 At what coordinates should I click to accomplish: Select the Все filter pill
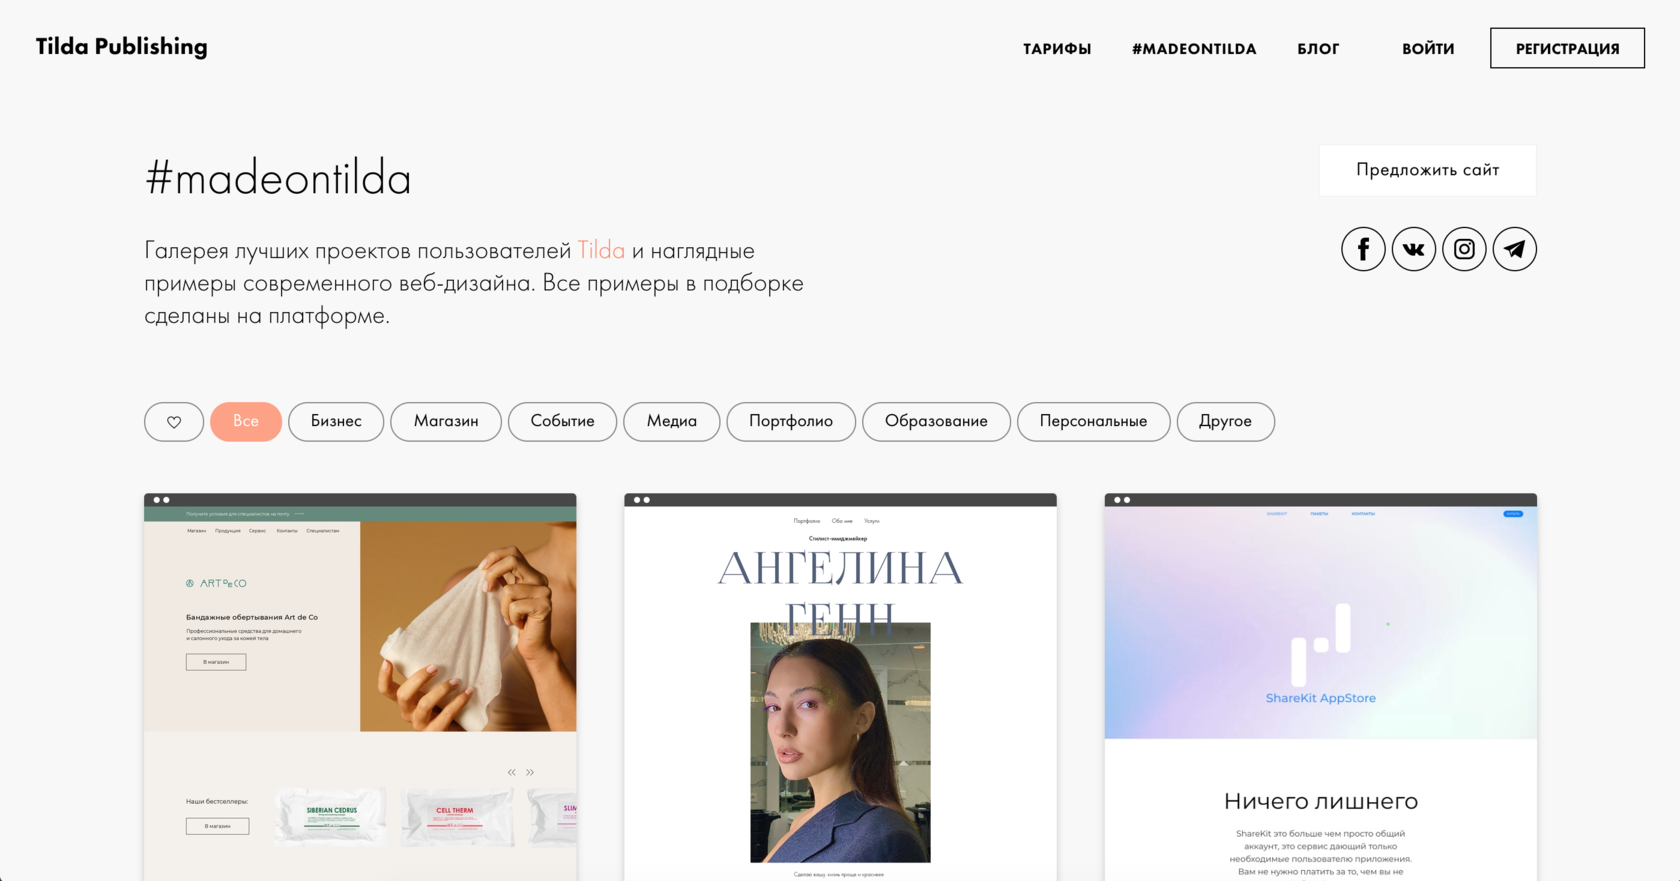click(x=246, y=422)
